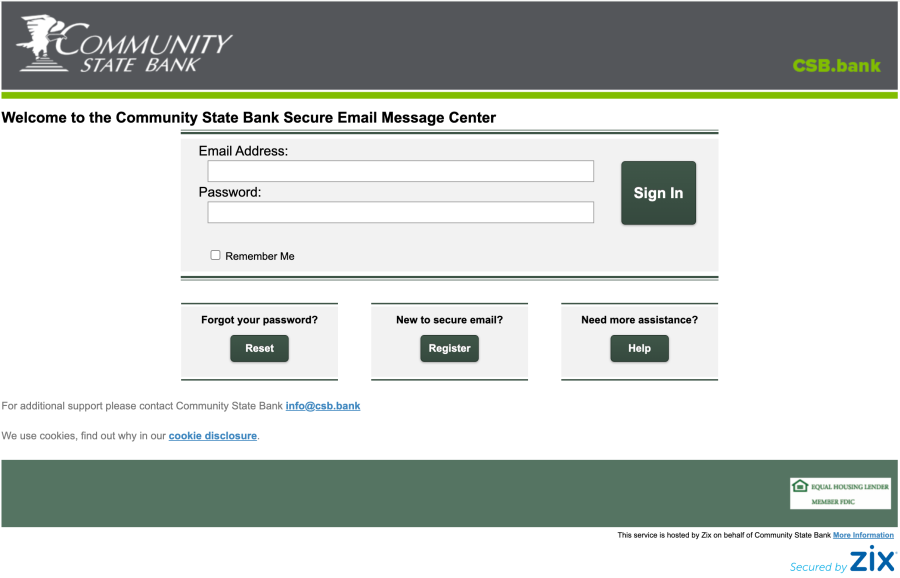Click the Community State Bank logo

[x=120, y=45]
